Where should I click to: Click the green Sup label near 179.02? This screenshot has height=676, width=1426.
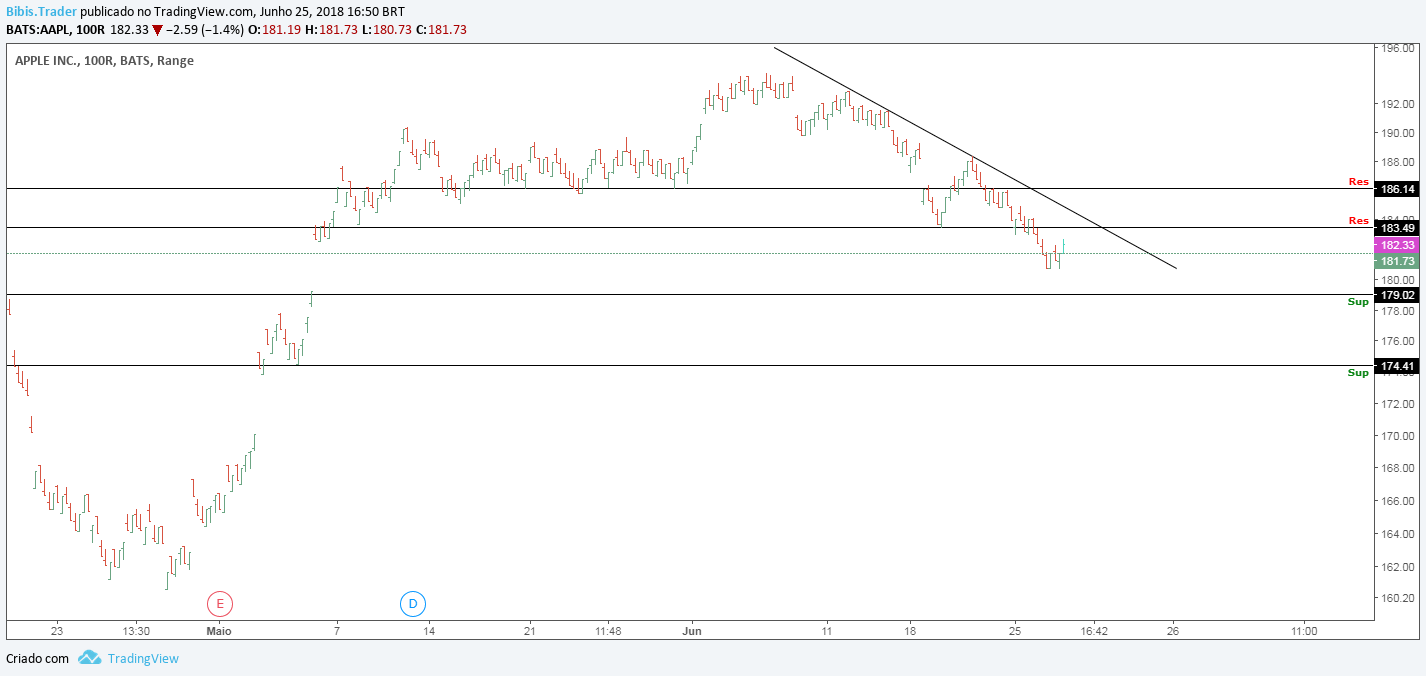[1358, 301]
